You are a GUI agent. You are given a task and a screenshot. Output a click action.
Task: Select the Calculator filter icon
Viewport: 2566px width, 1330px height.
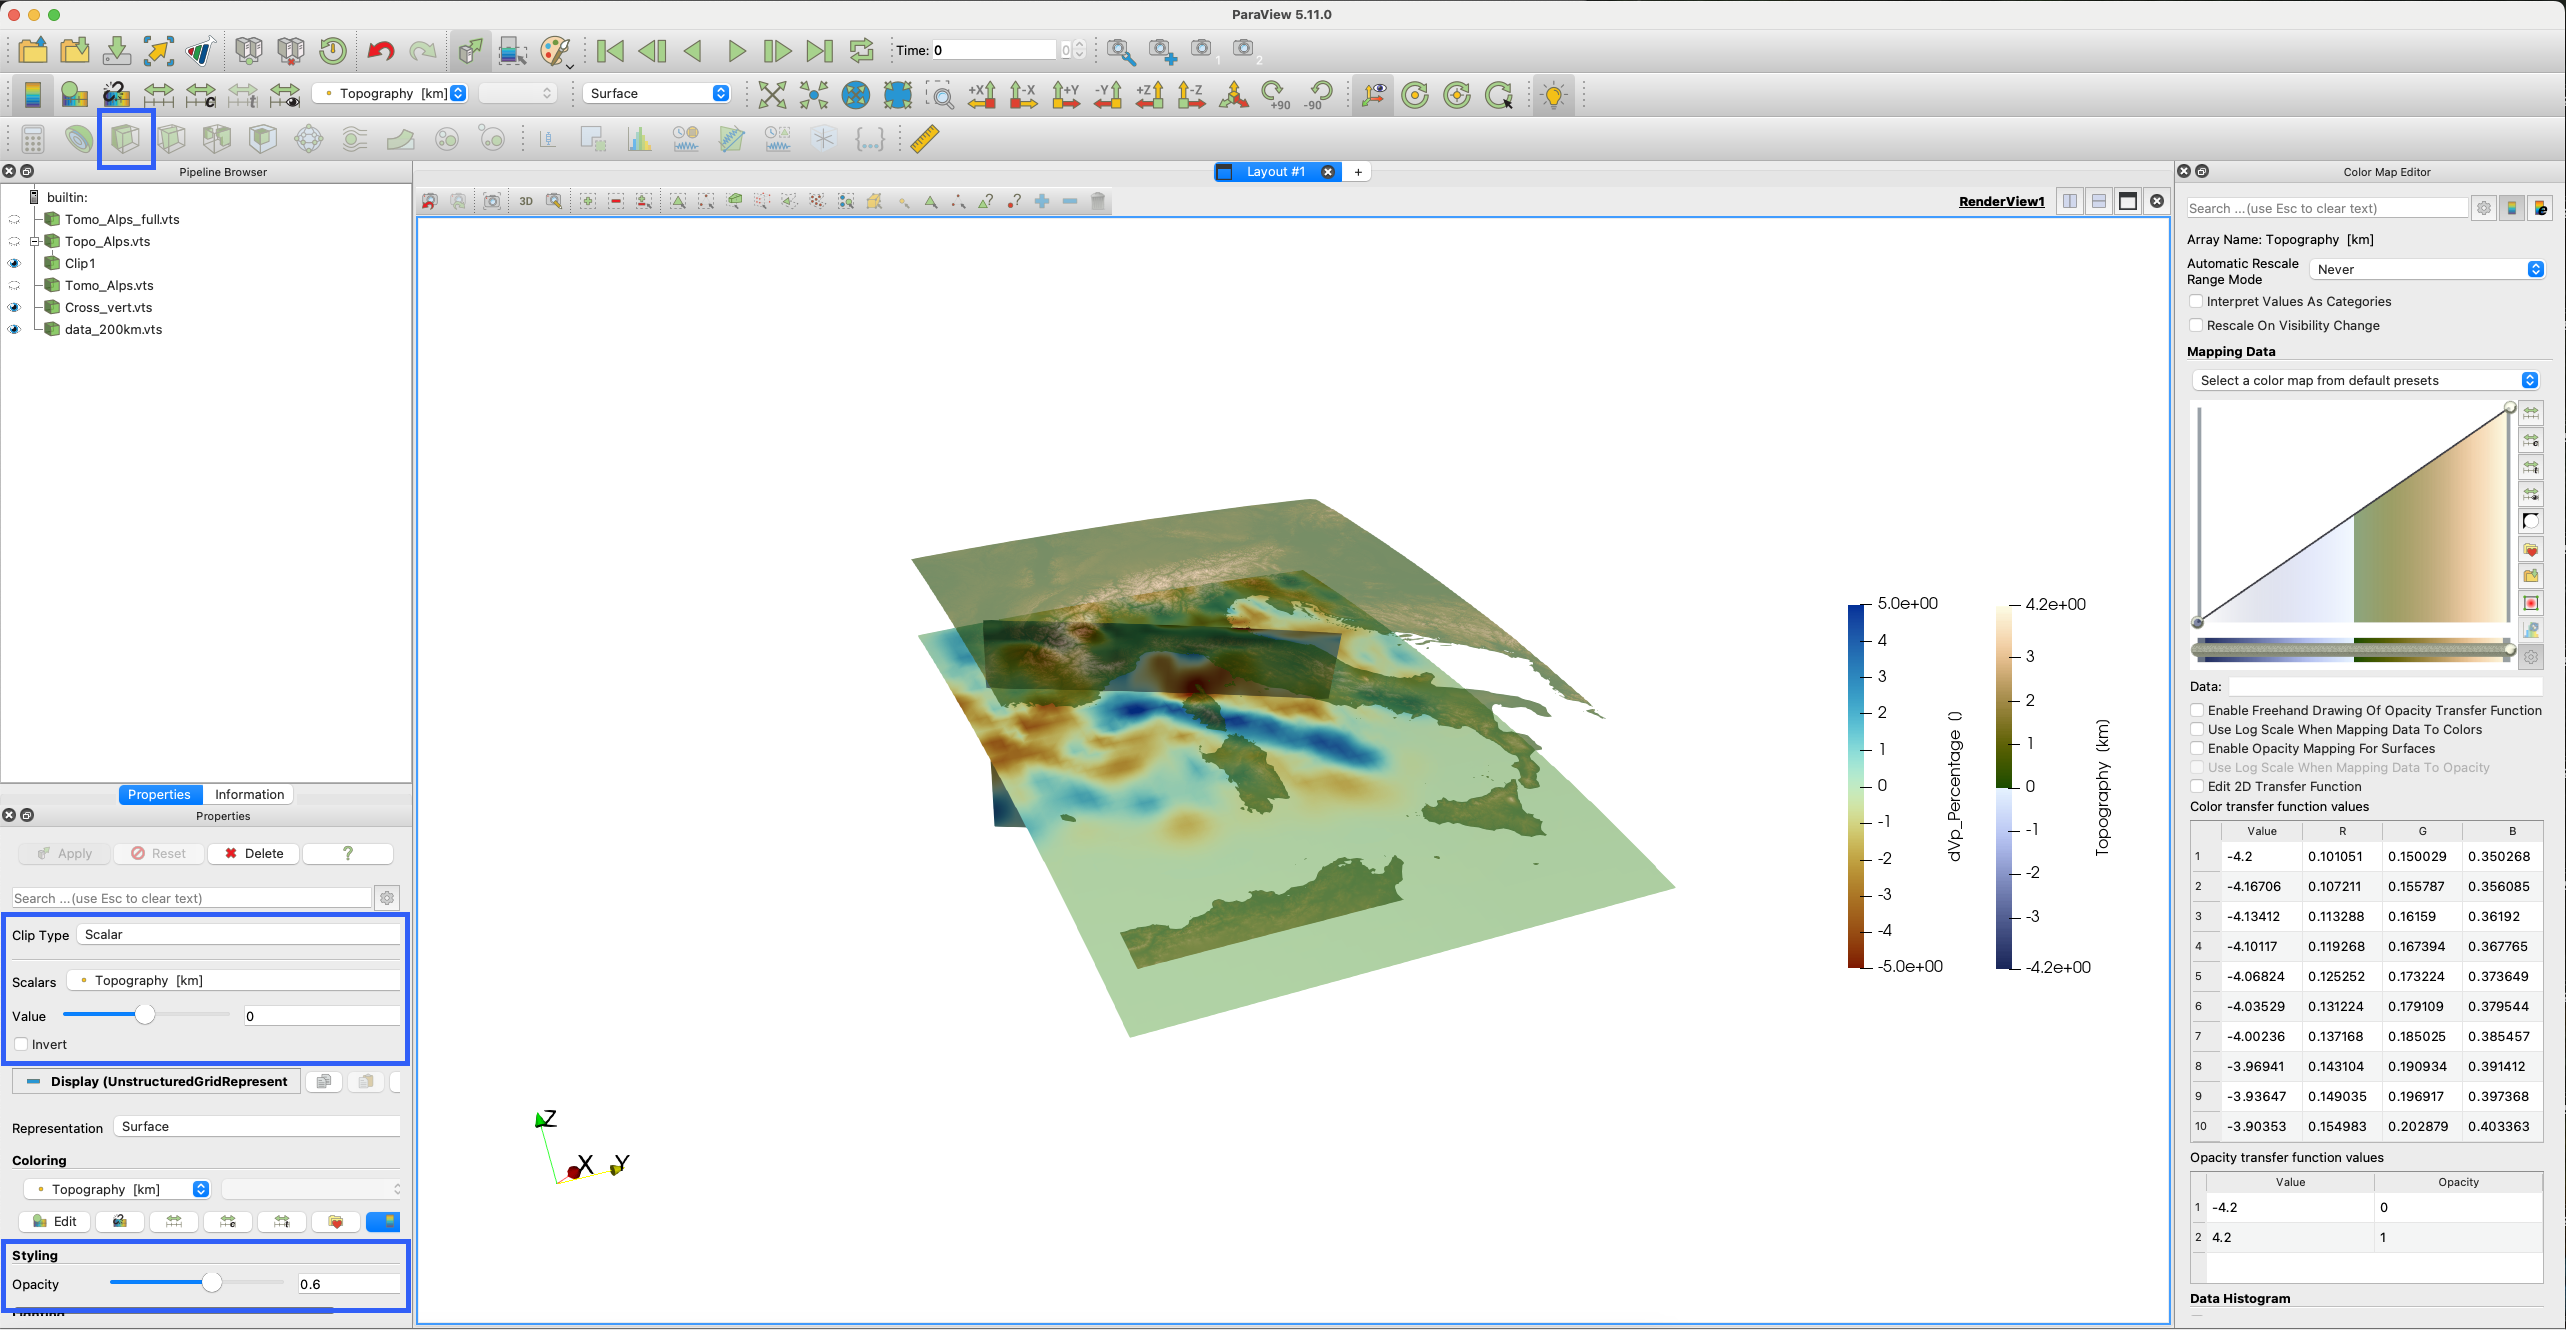(x=33, y=139)
